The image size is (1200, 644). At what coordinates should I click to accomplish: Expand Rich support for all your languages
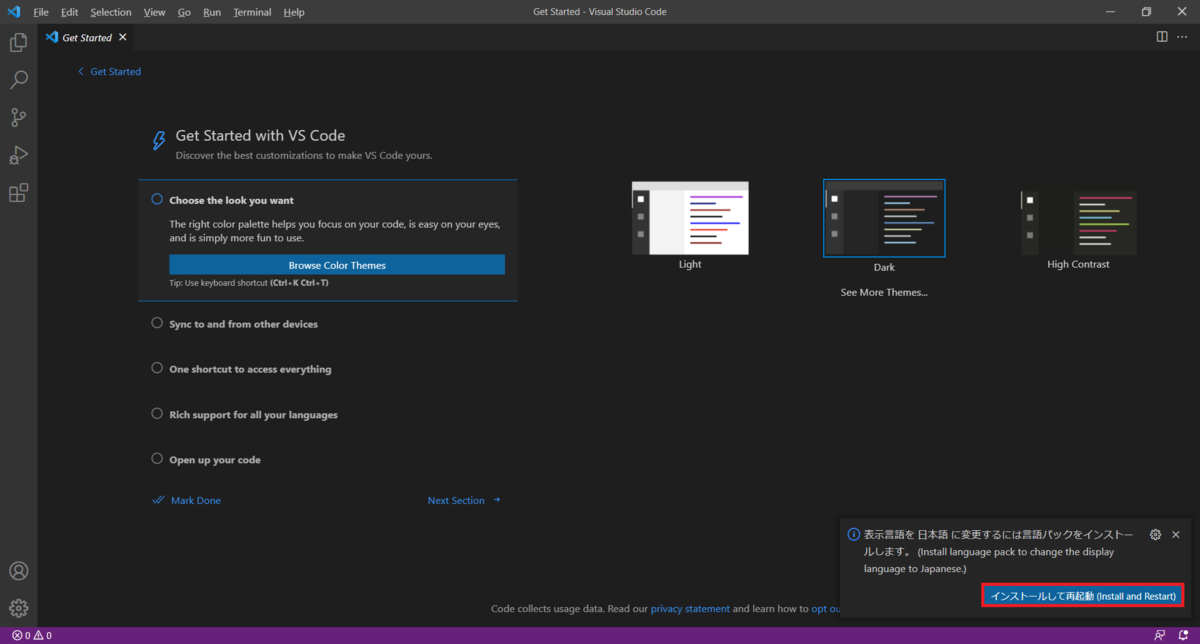pyautogui.click(x=253, y=414)
